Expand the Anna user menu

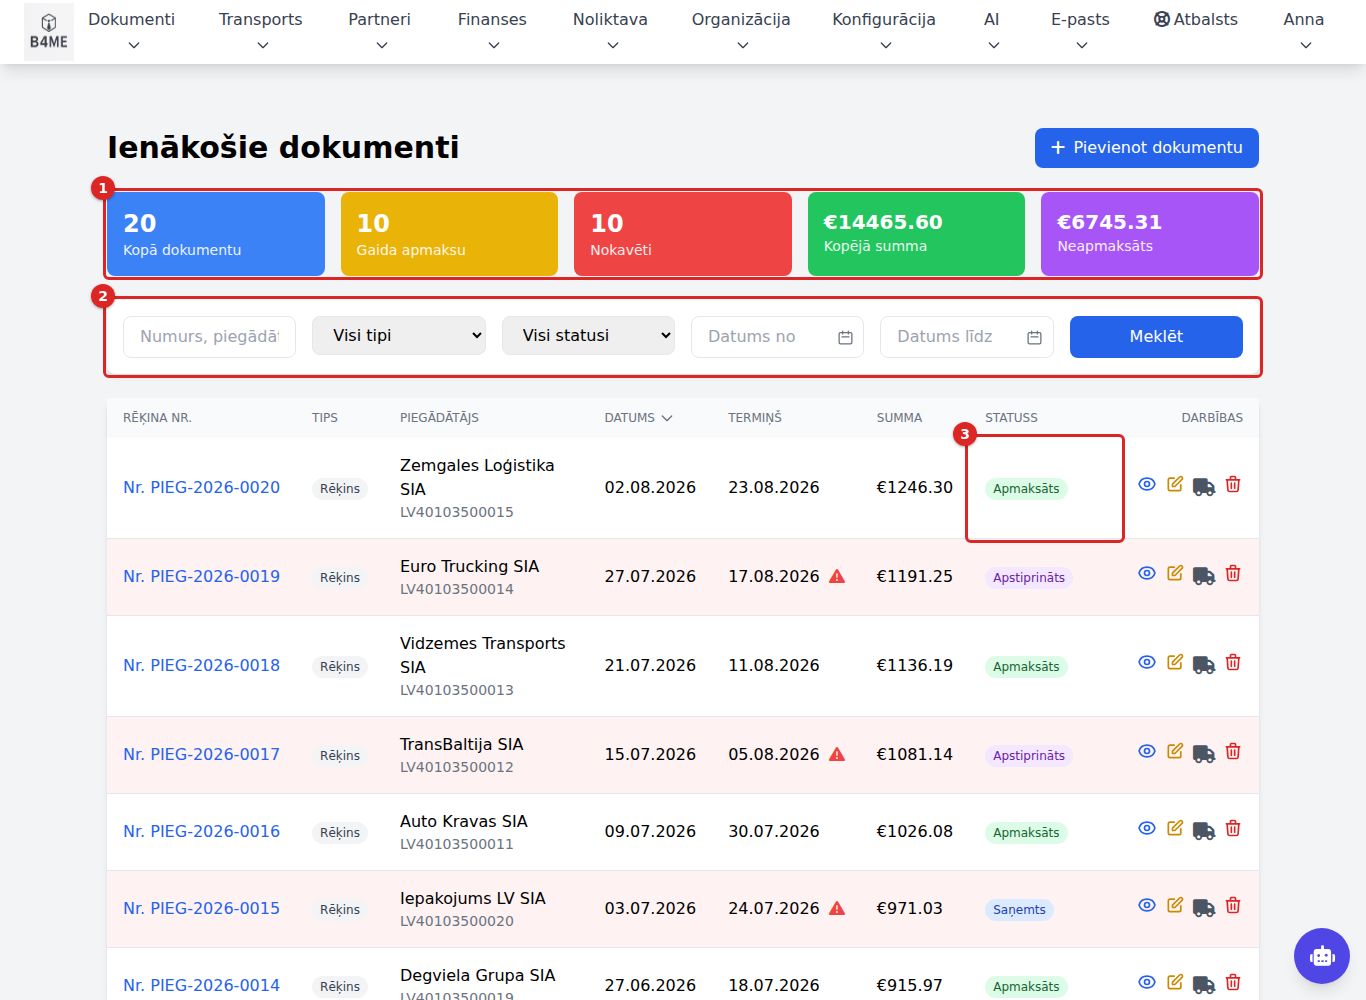pyautogui.click(x=1304, y=31)
